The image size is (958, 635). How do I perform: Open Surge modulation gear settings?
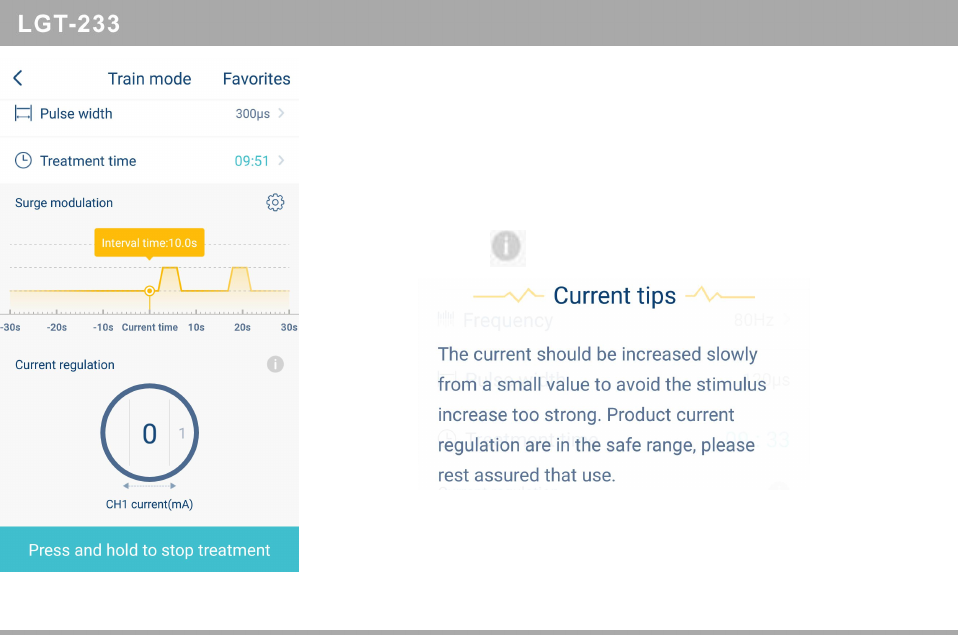[275, 203]
